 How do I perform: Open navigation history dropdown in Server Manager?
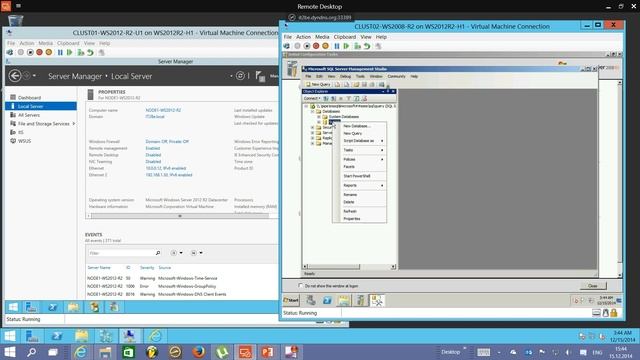pos(34,76)
